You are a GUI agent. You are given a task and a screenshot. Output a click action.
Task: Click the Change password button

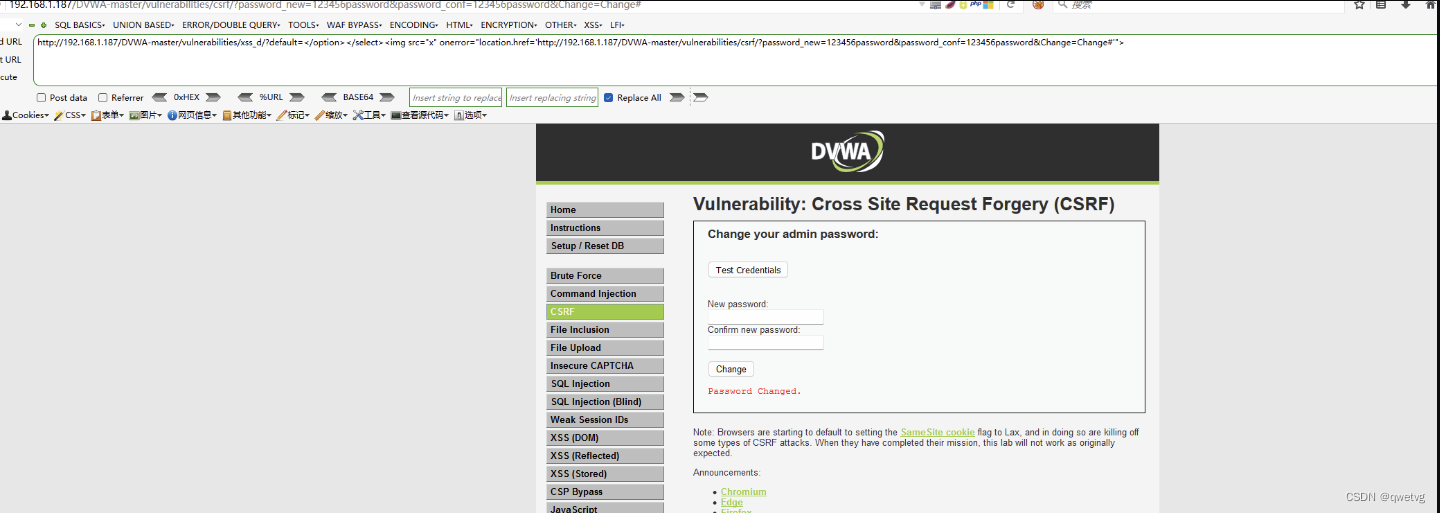pos(731,369)
